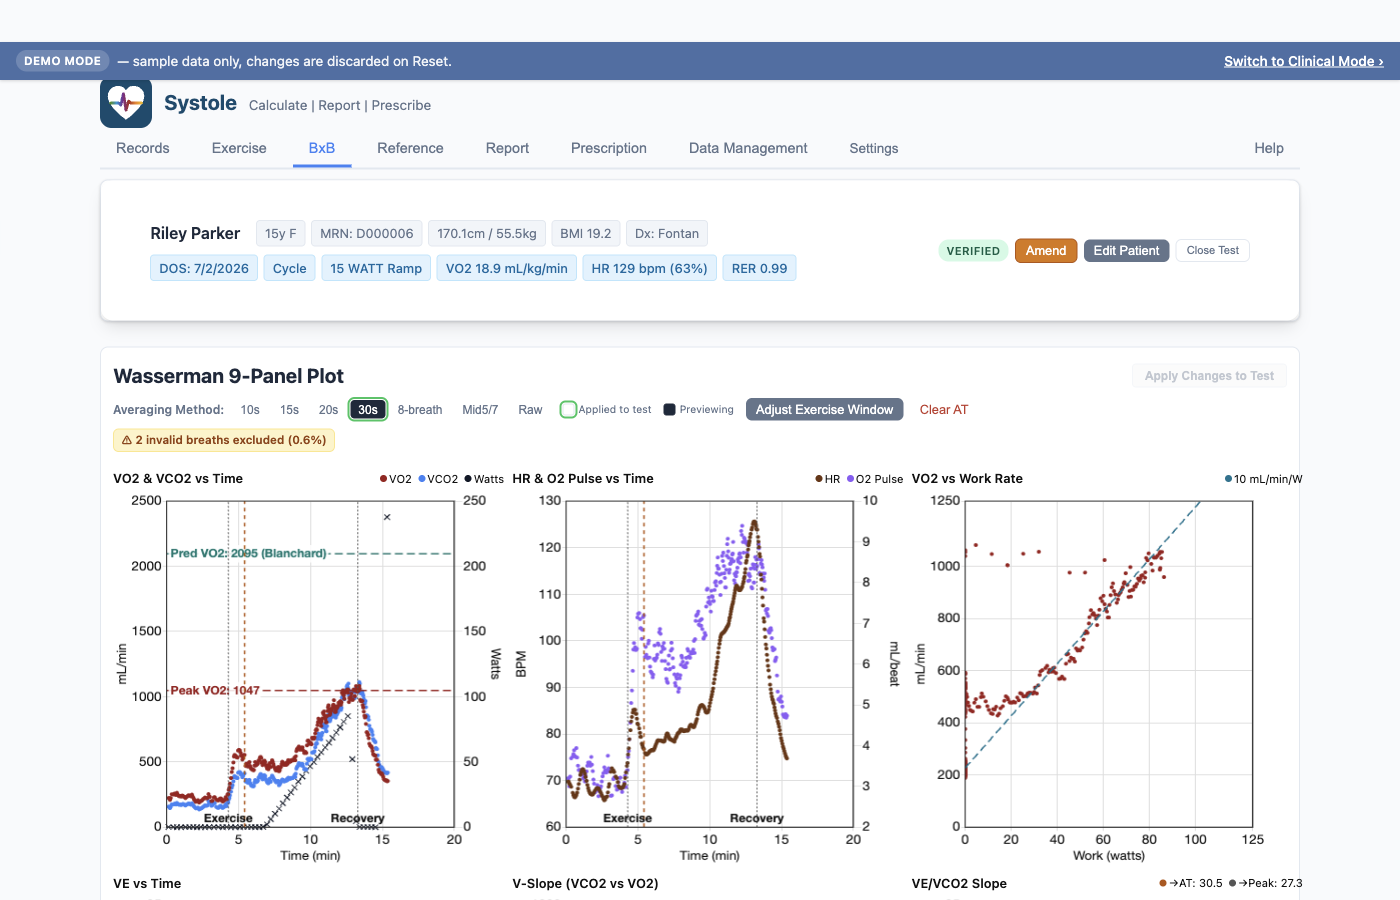Click the Systole heart logo icon
1400x900 pixels.
[x=126, y=103]
